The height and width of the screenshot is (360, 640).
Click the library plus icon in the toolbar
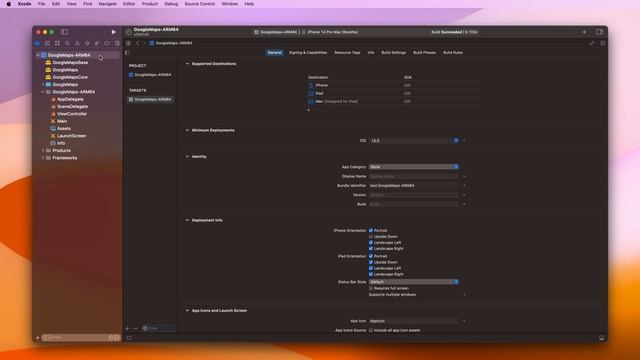(x=584, y=32)
